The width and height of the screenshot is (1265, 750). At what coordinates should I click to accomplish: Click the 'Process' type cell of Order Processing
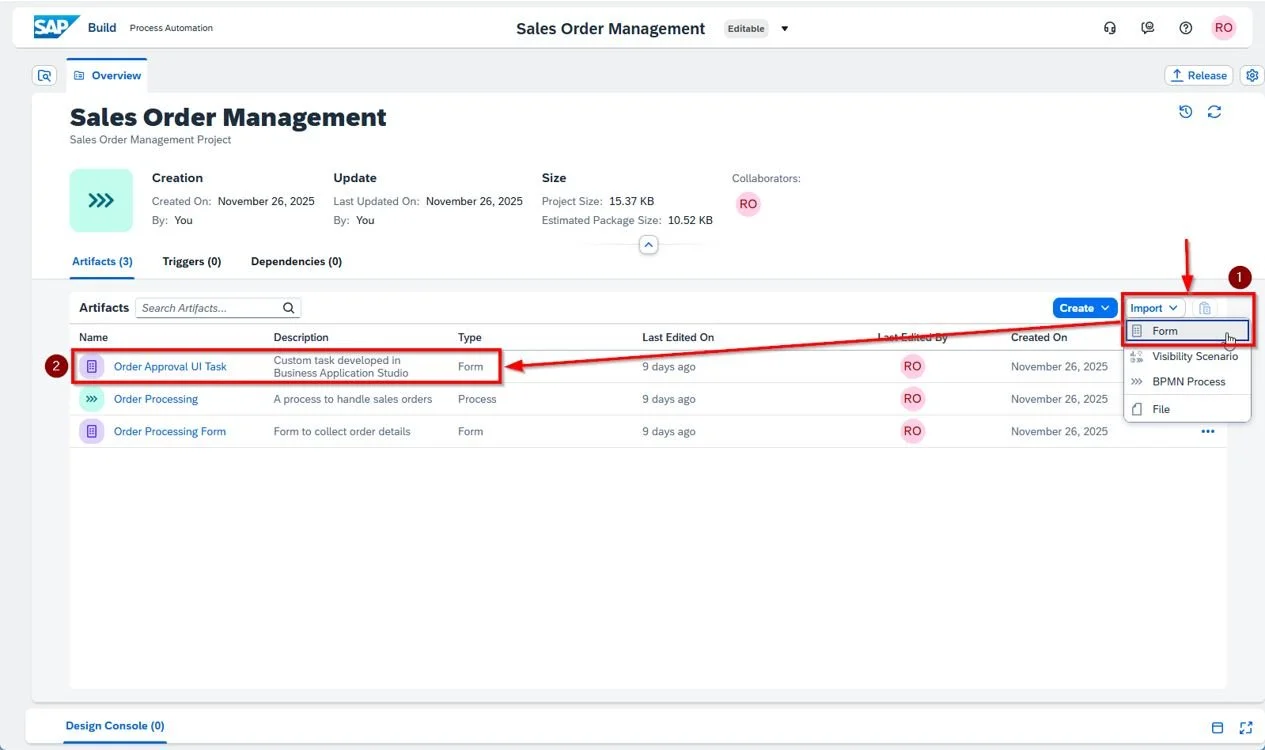[x=477, y=399]
